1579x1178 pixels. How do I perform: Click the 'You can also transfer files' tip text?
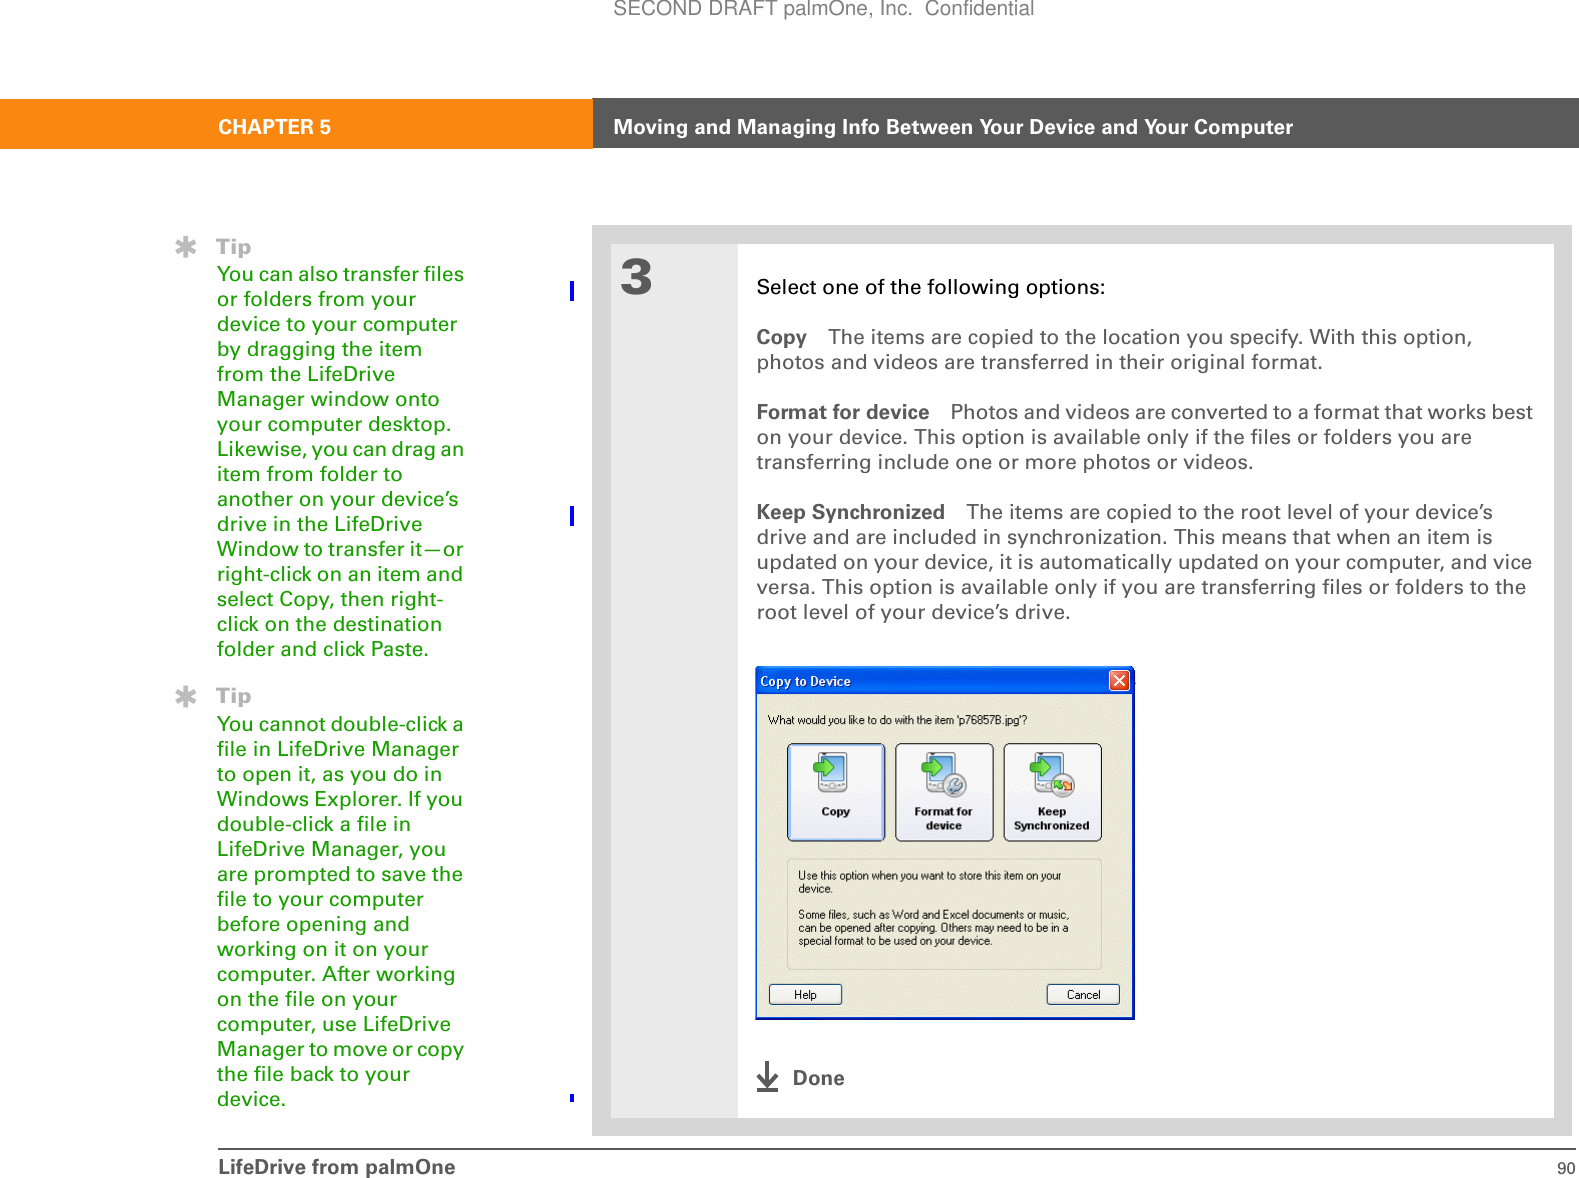click(341, 461)
